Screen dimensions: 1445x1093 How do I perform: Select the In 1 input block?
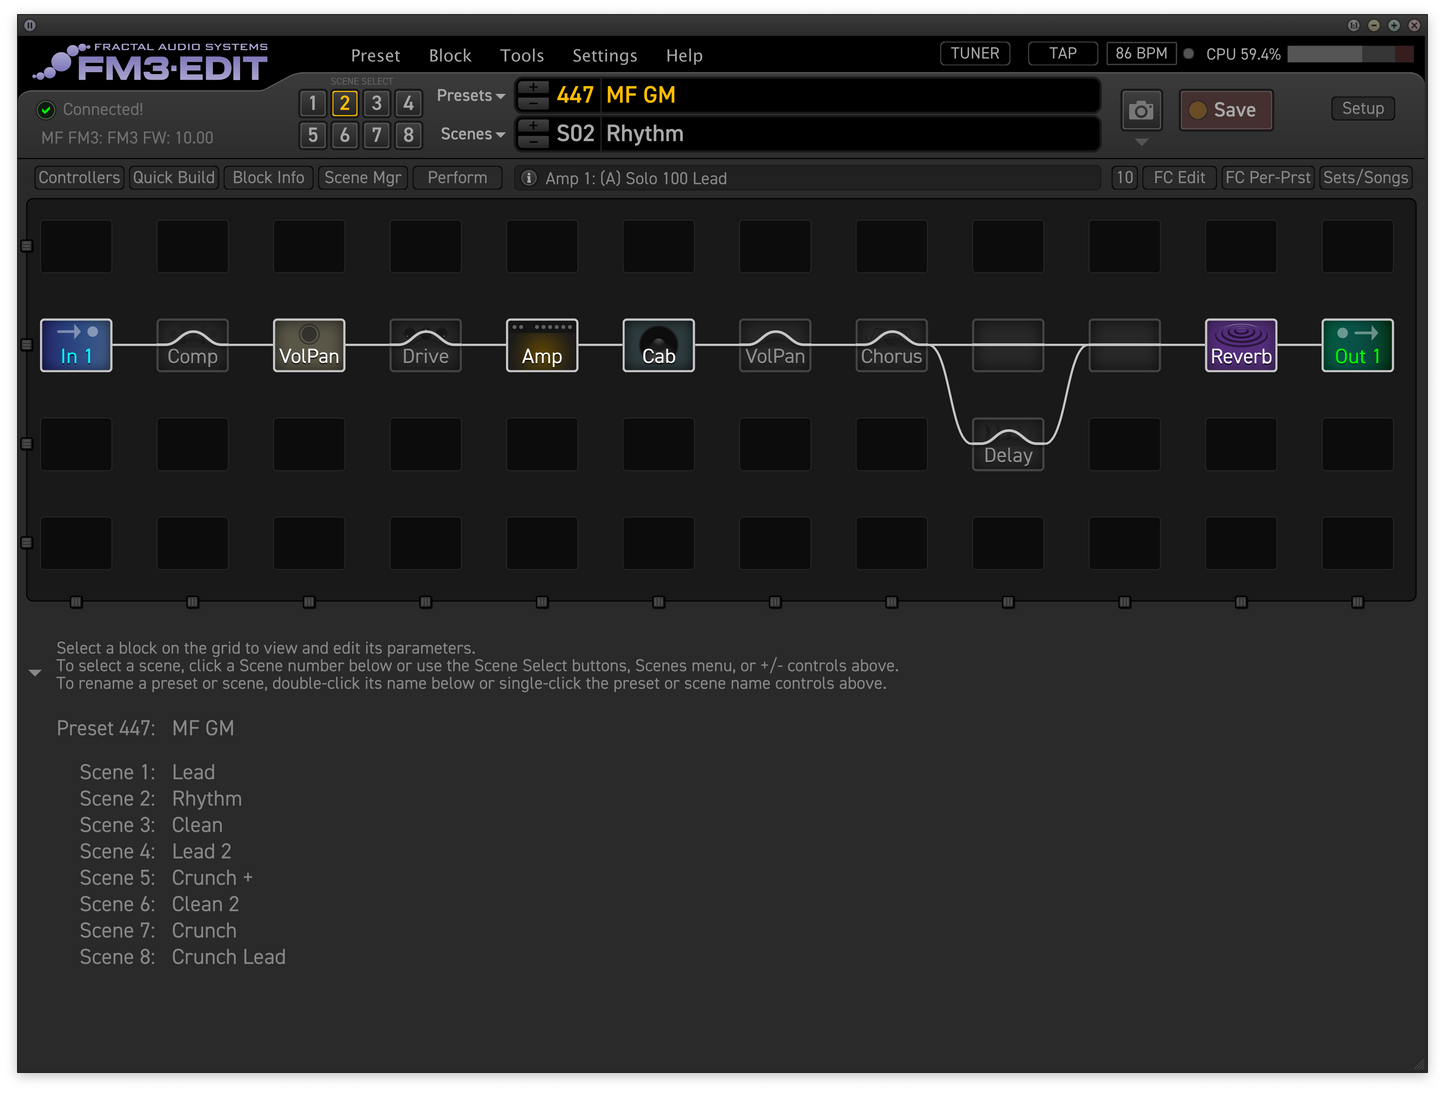click(76, 345)
